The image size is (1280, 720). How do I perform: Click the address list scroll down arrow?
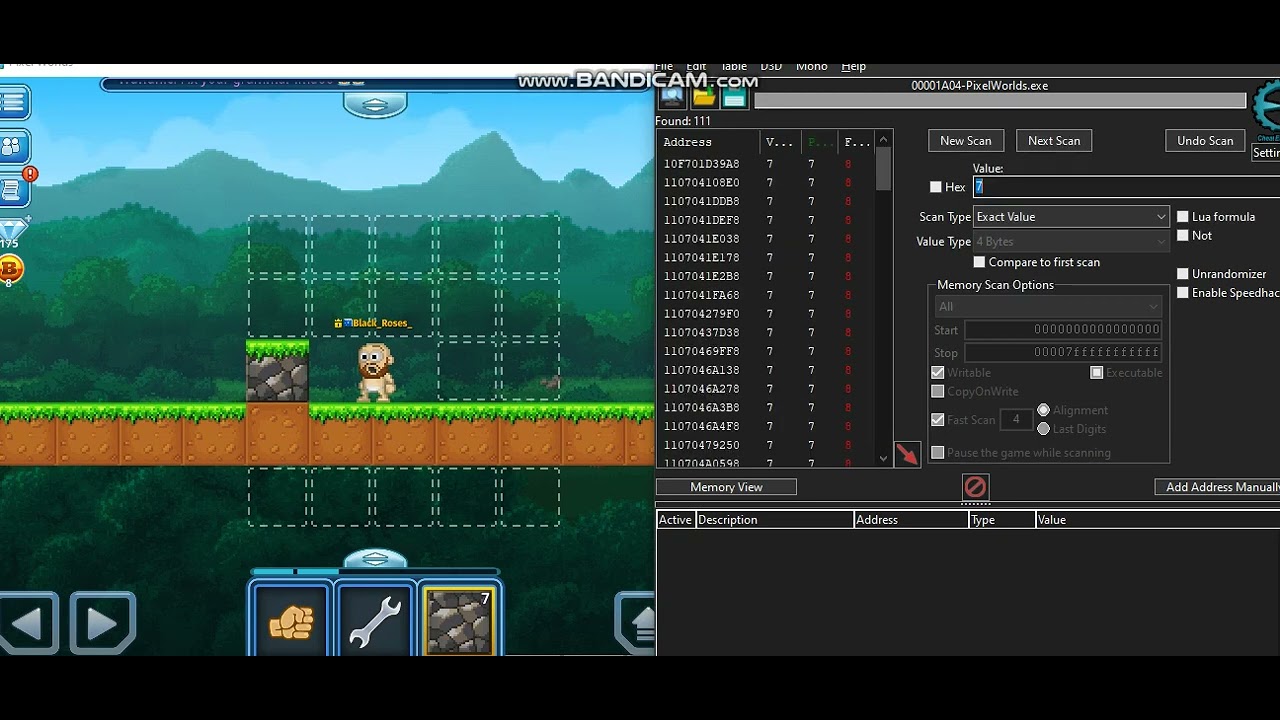883,459
